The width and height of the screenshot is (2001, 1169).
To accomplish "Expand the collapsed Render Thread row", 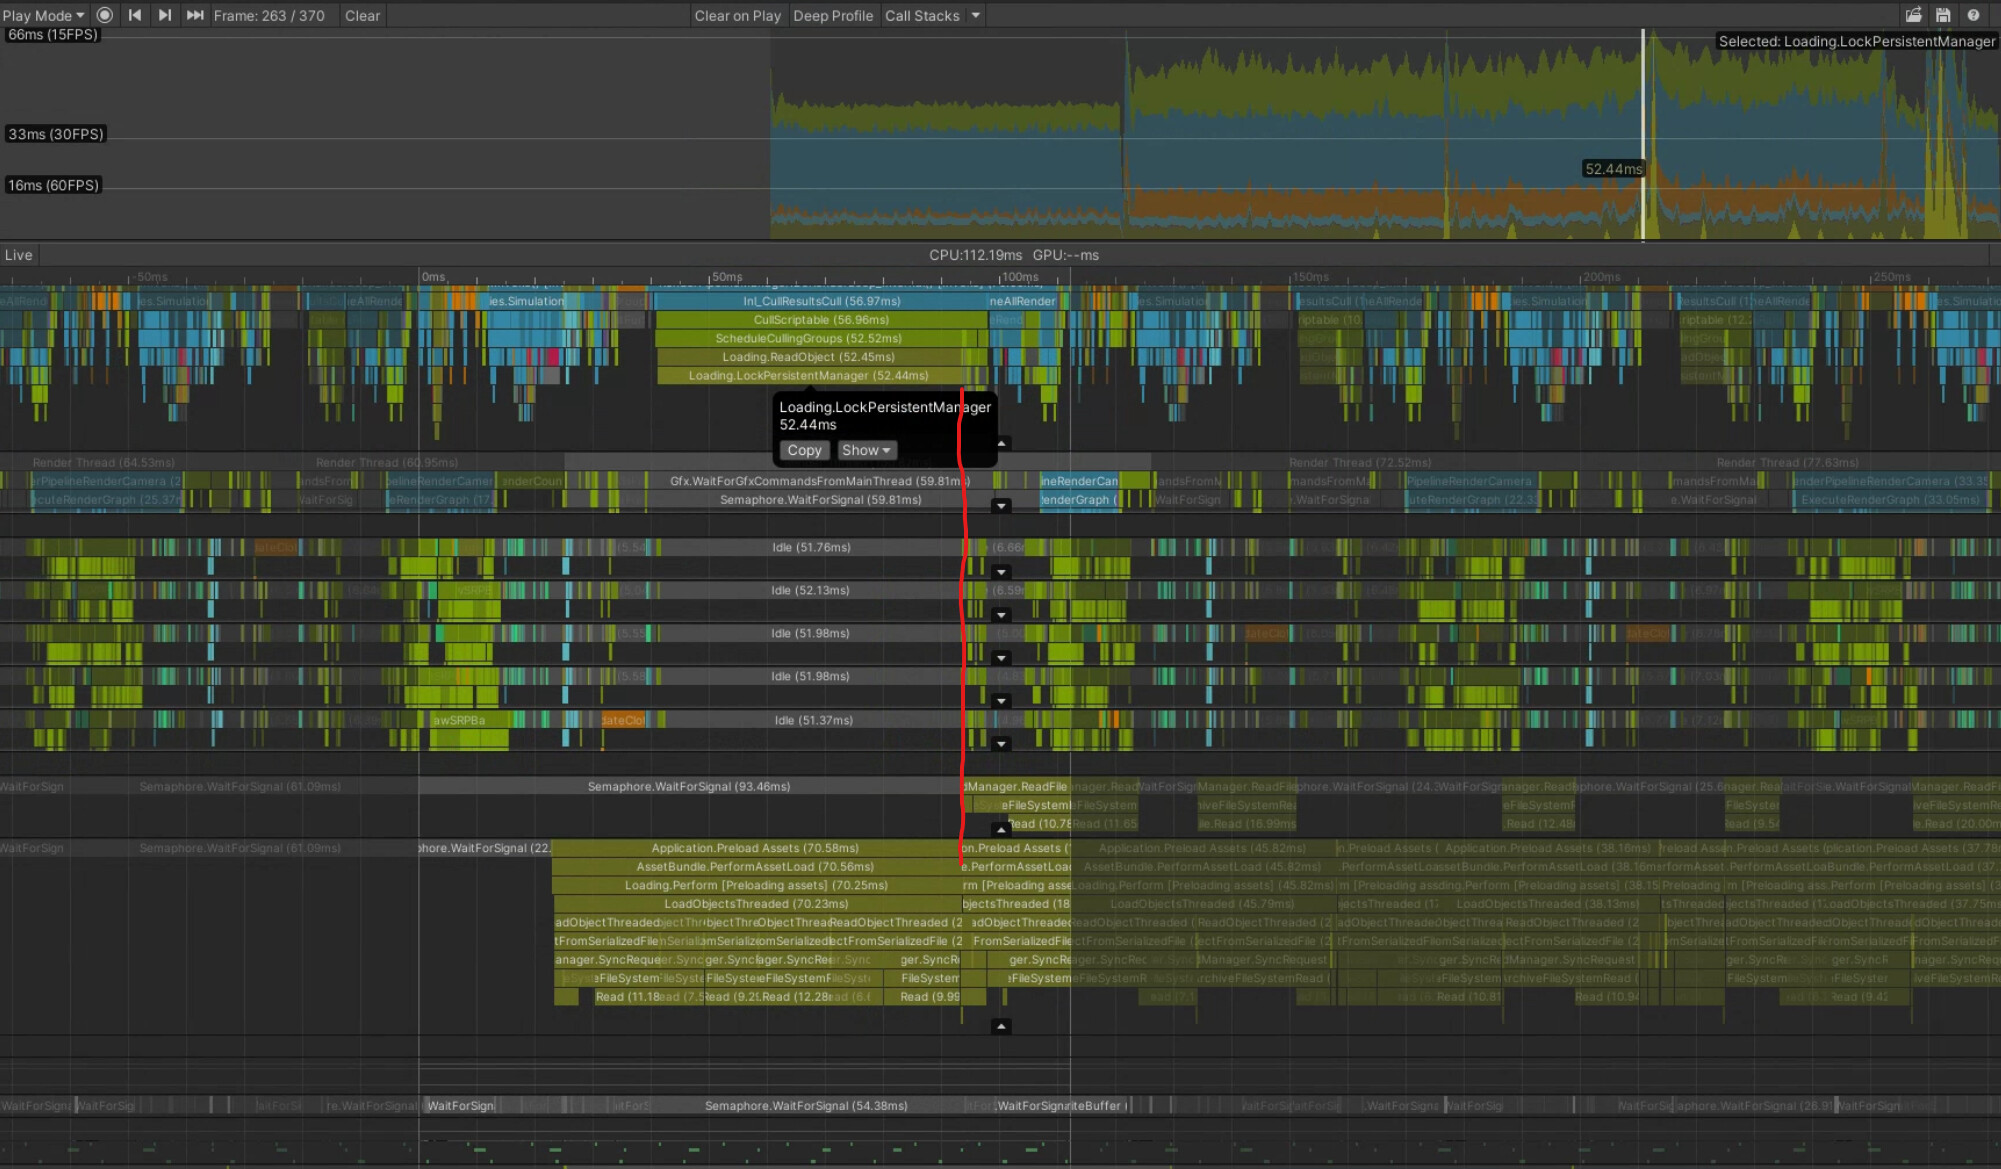I will [1002, 506].
